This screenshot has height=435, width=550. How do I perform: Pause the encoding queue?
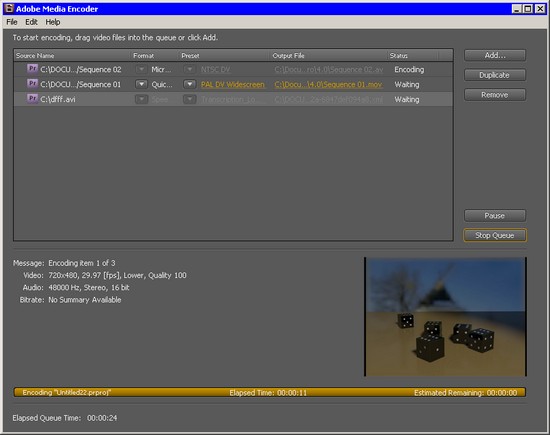495,215
